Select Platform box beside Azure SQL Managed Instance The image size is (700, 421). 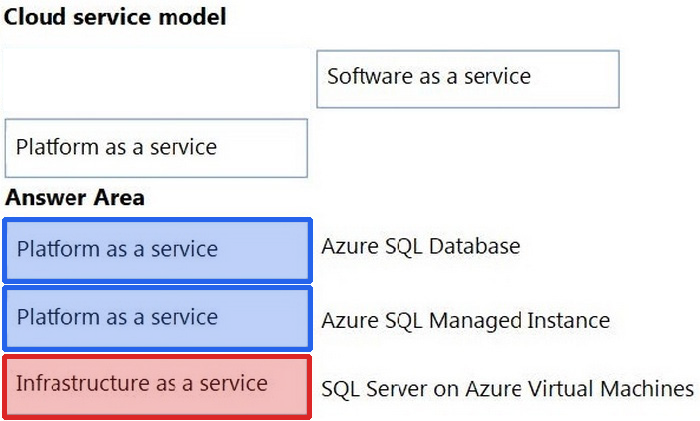pos(157,318)
